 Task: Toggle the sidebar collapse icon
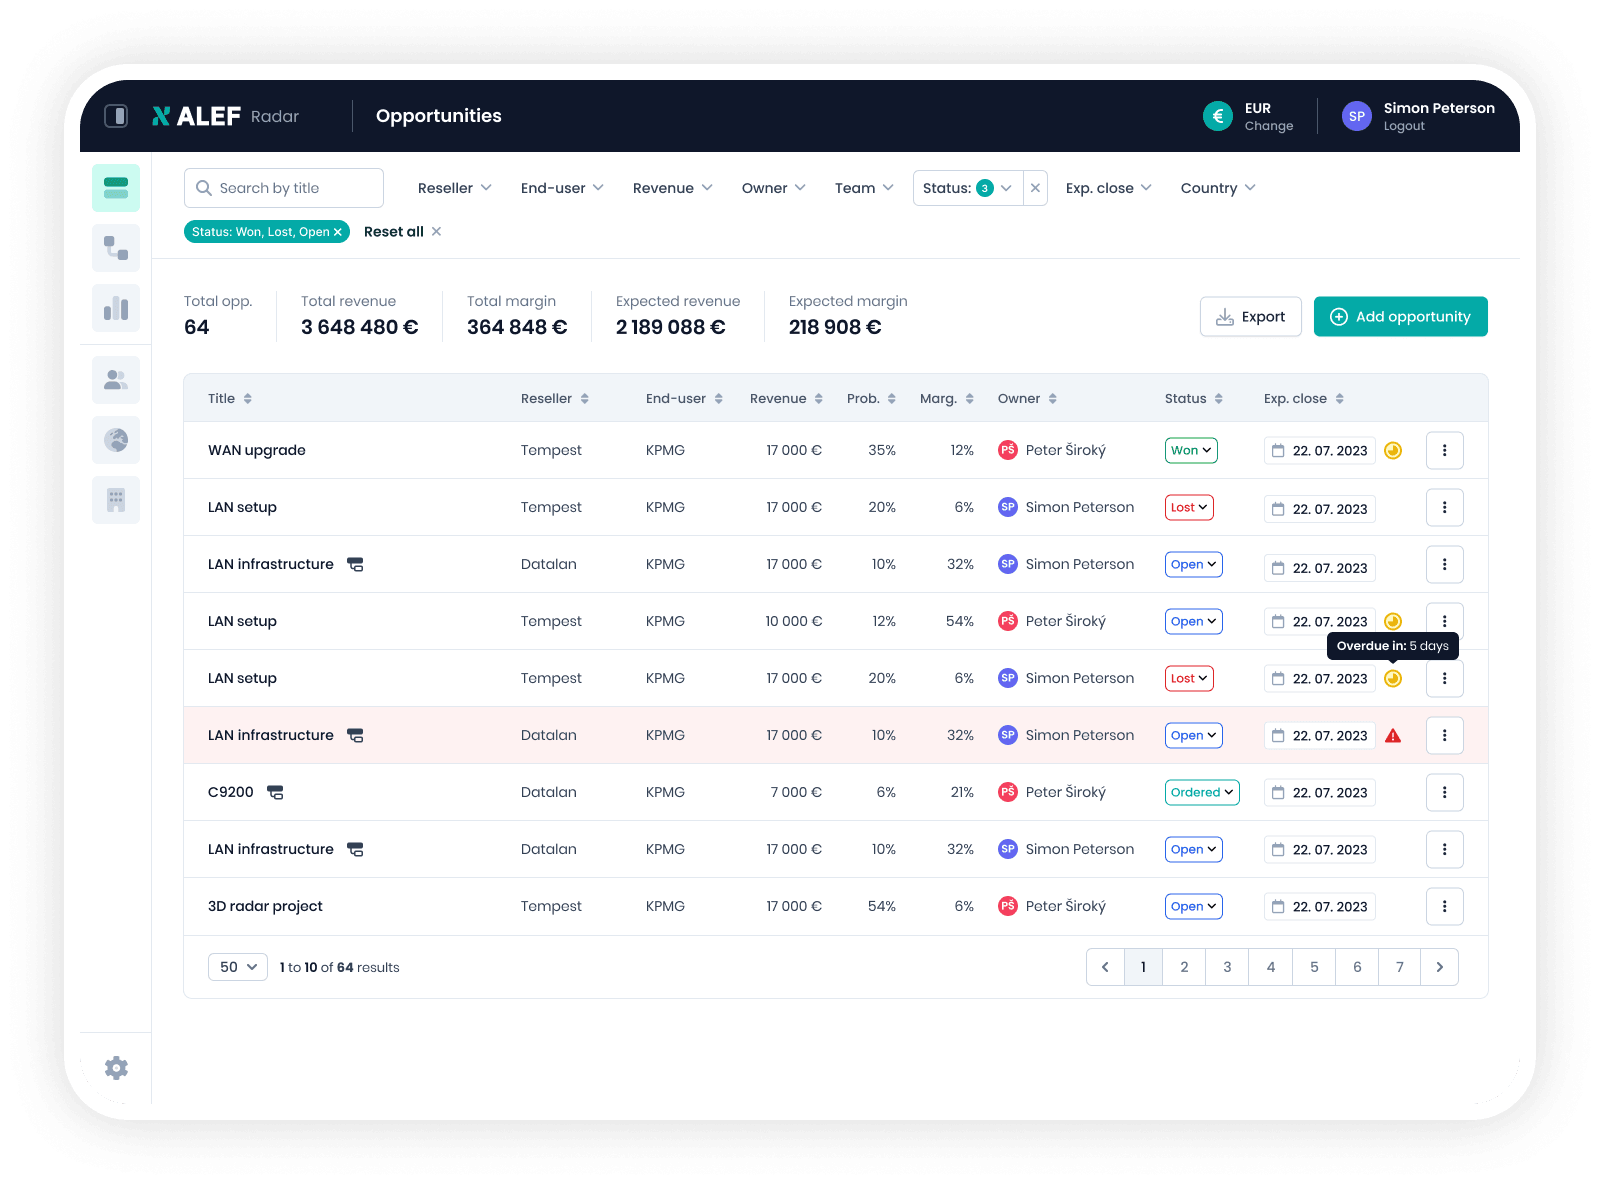click(x=116, y=116)
